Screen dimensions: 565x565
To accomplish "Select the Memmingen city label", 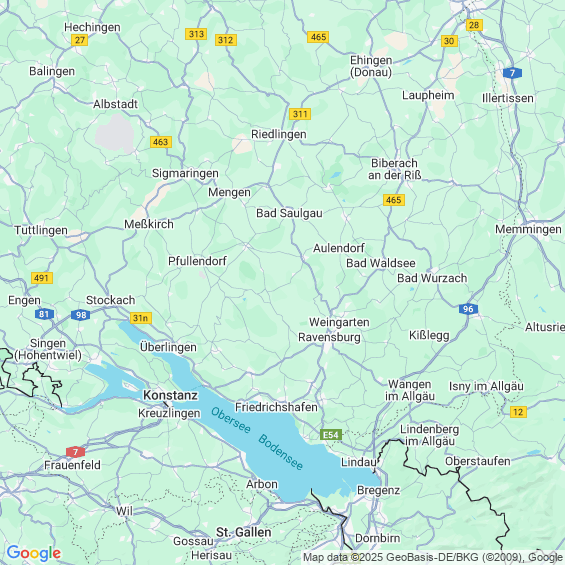I will click(x=528, y=229).
